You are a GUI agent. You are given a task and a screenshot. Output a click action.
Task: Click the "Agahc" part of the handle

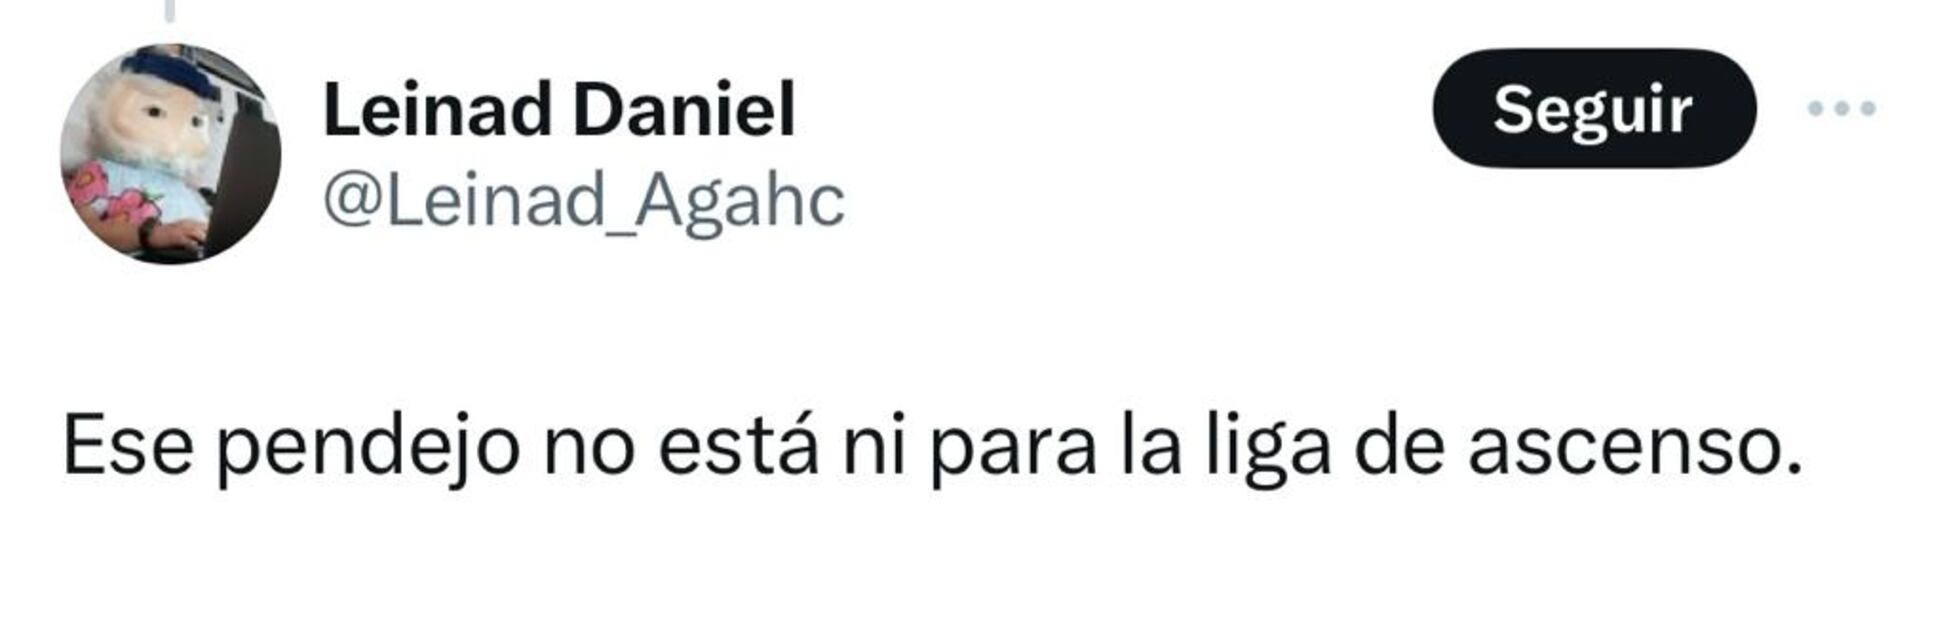point(740,202)
